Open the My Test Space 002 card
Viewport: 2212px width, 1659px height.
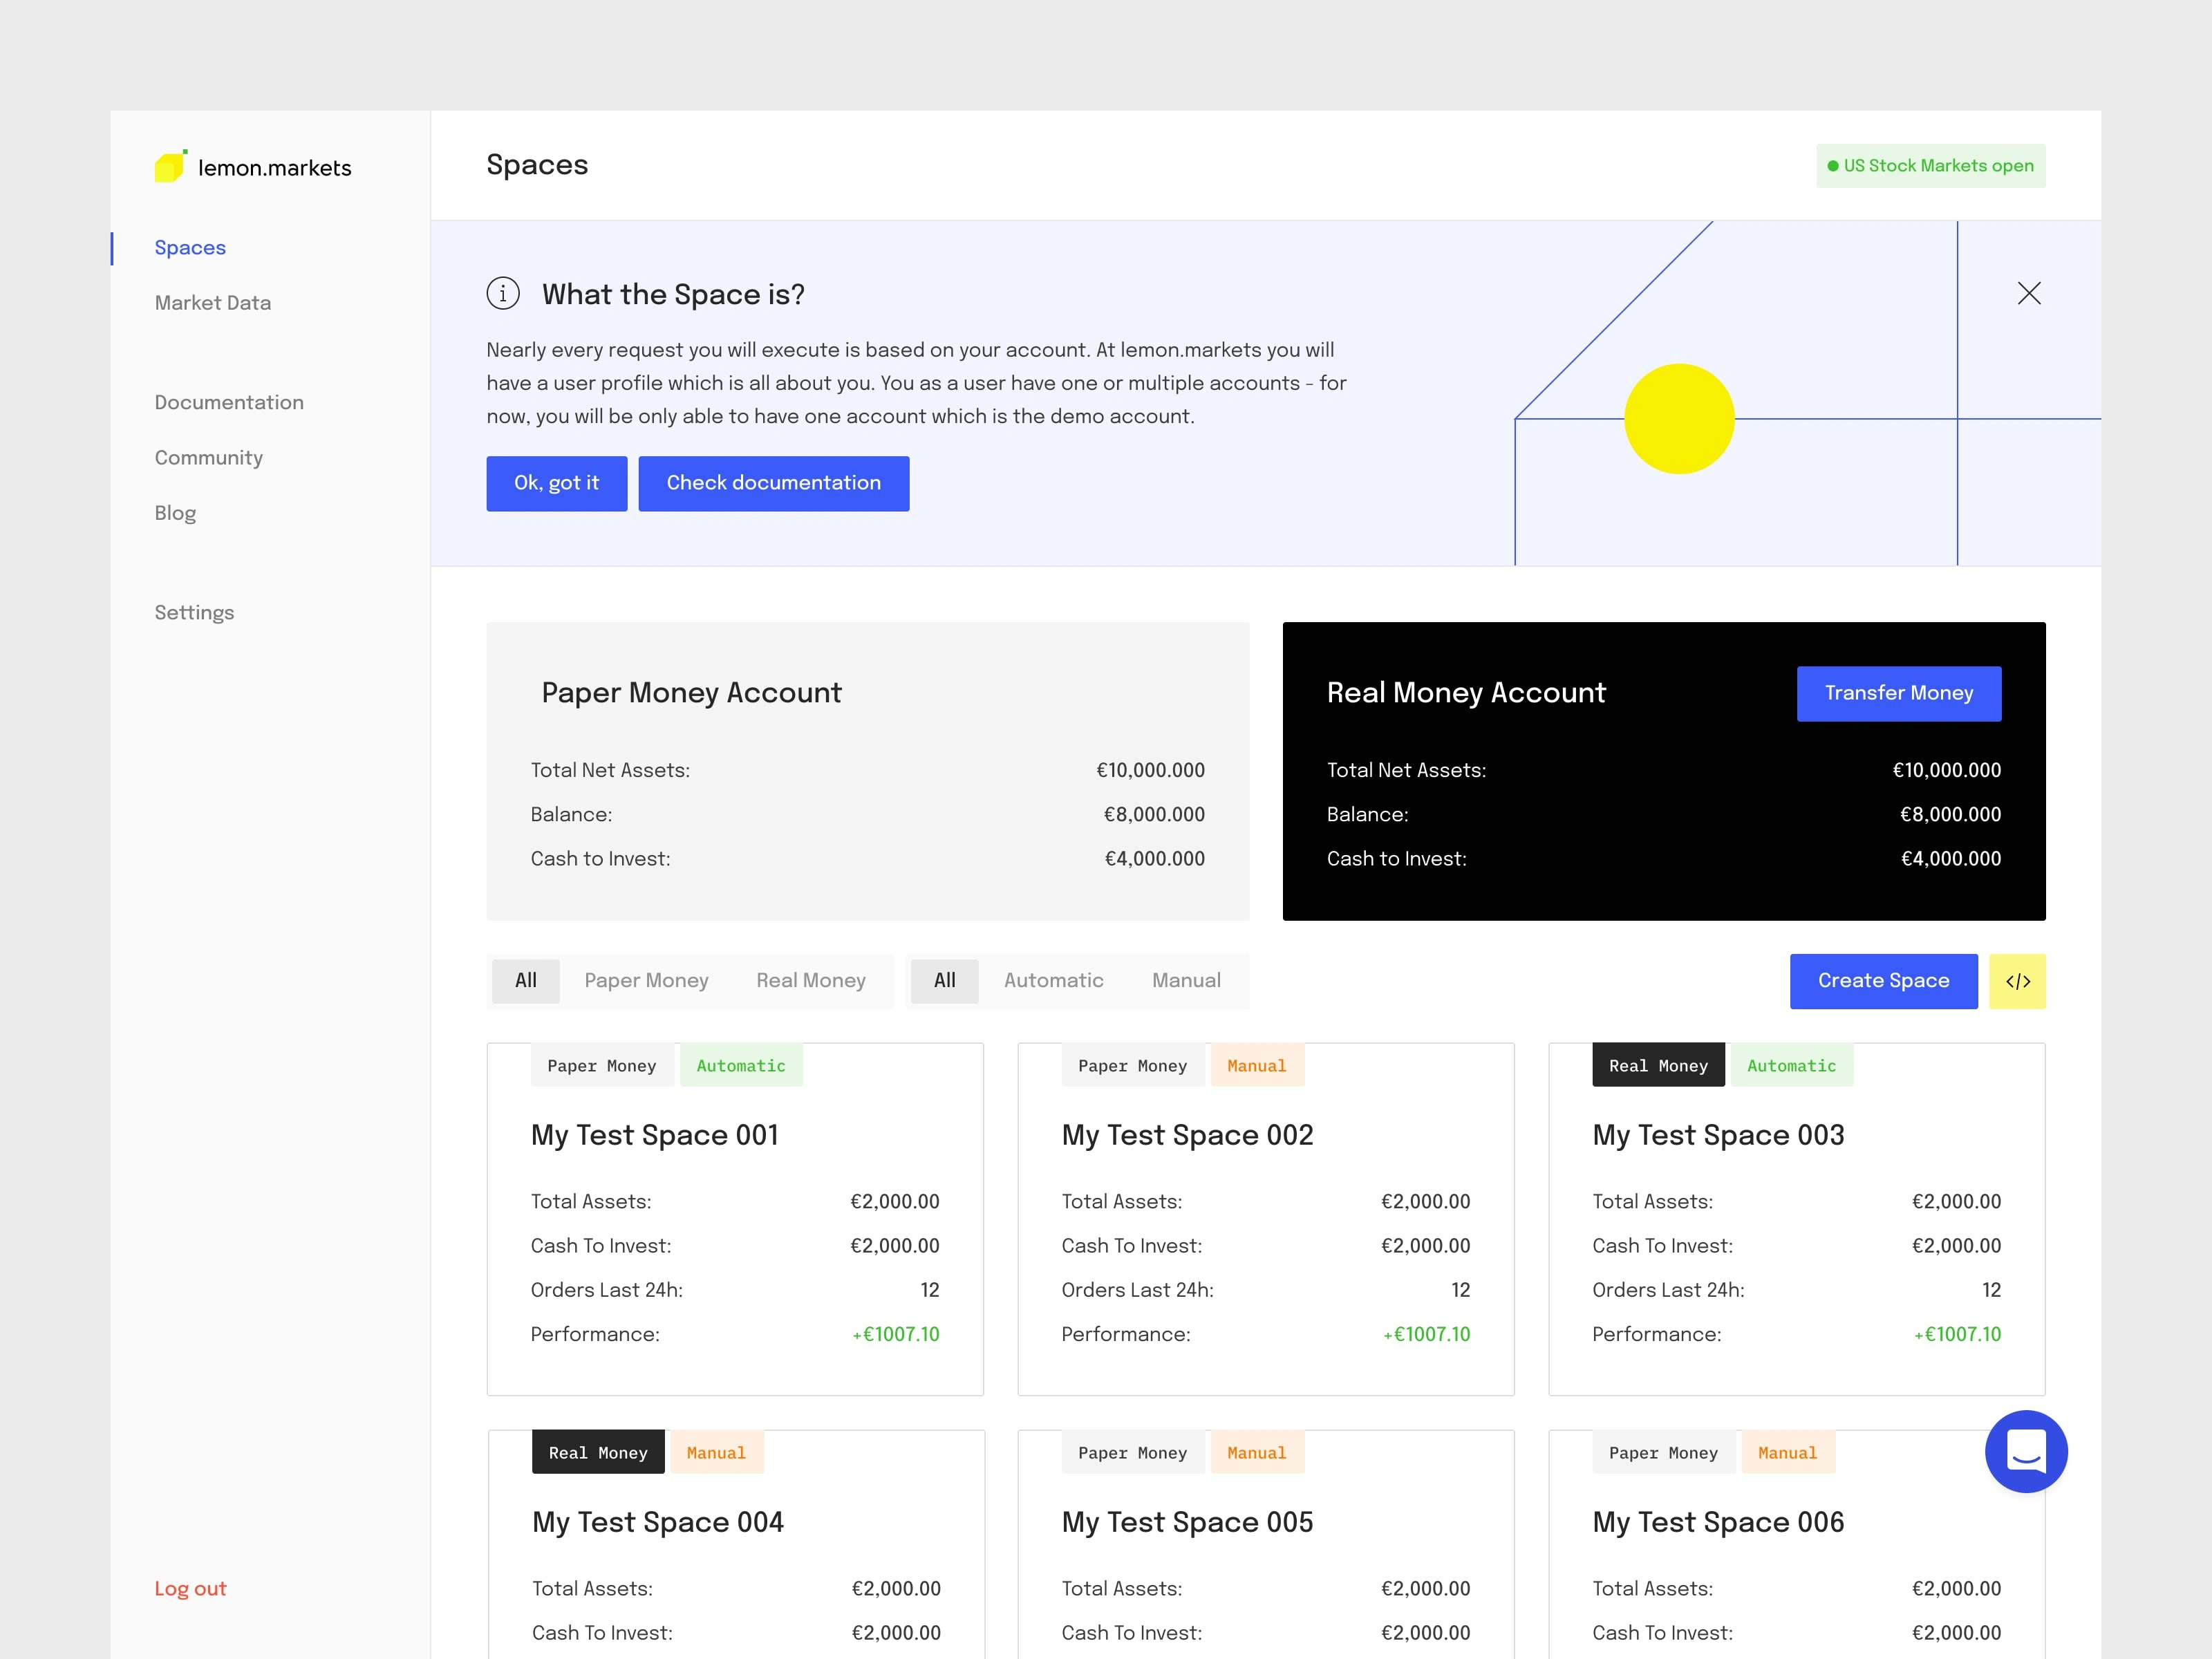tap(1266, 1219)
